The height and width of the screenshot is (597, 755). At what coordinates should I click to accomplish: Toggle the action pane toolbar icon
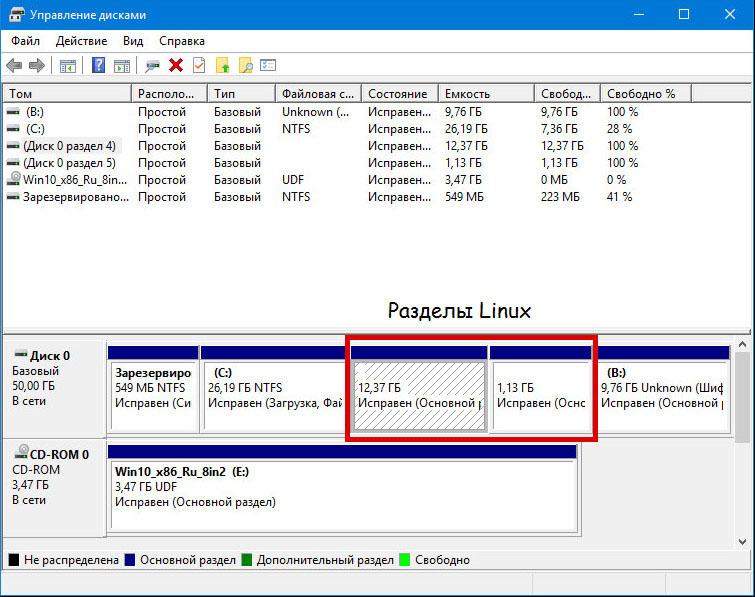pyautogui.click(x=122, y=65)
